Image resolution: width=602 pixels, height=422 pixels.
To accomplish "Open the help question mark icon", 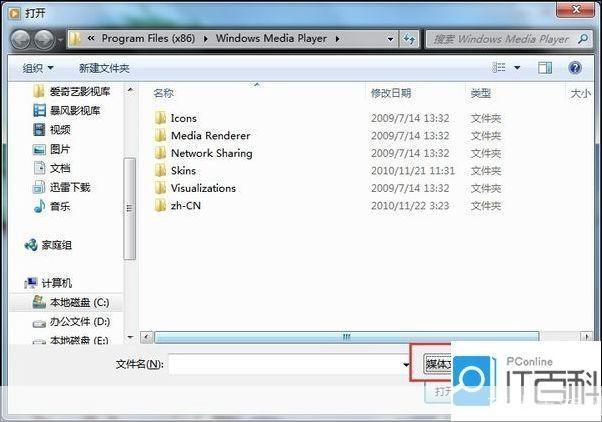I will click(575, 68).
